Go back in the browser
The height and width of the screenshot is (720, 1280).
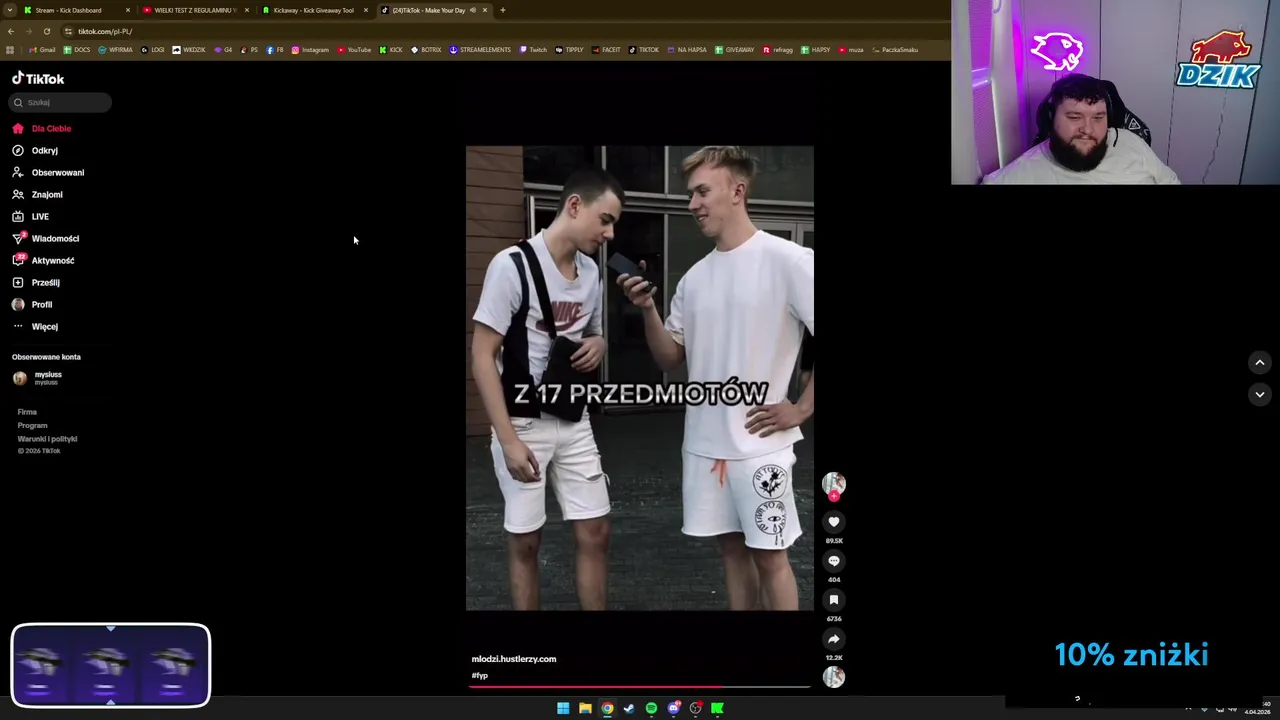[11, 31]
